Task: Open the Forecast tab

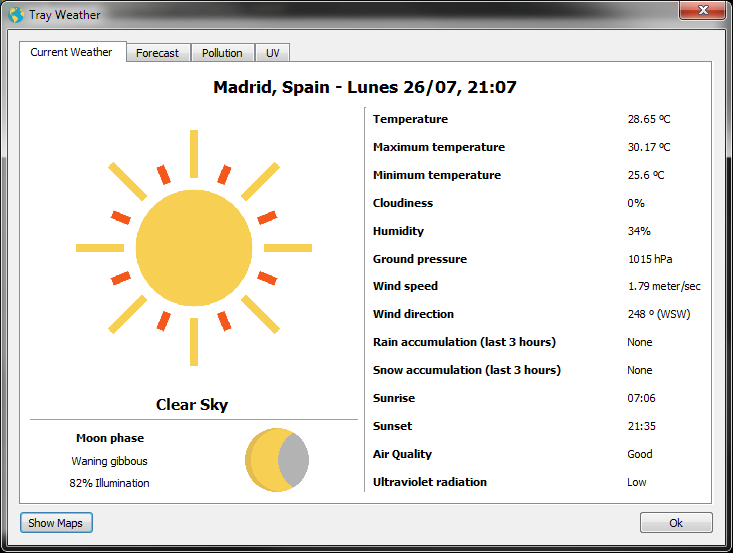Action: [x=158, y=53]
